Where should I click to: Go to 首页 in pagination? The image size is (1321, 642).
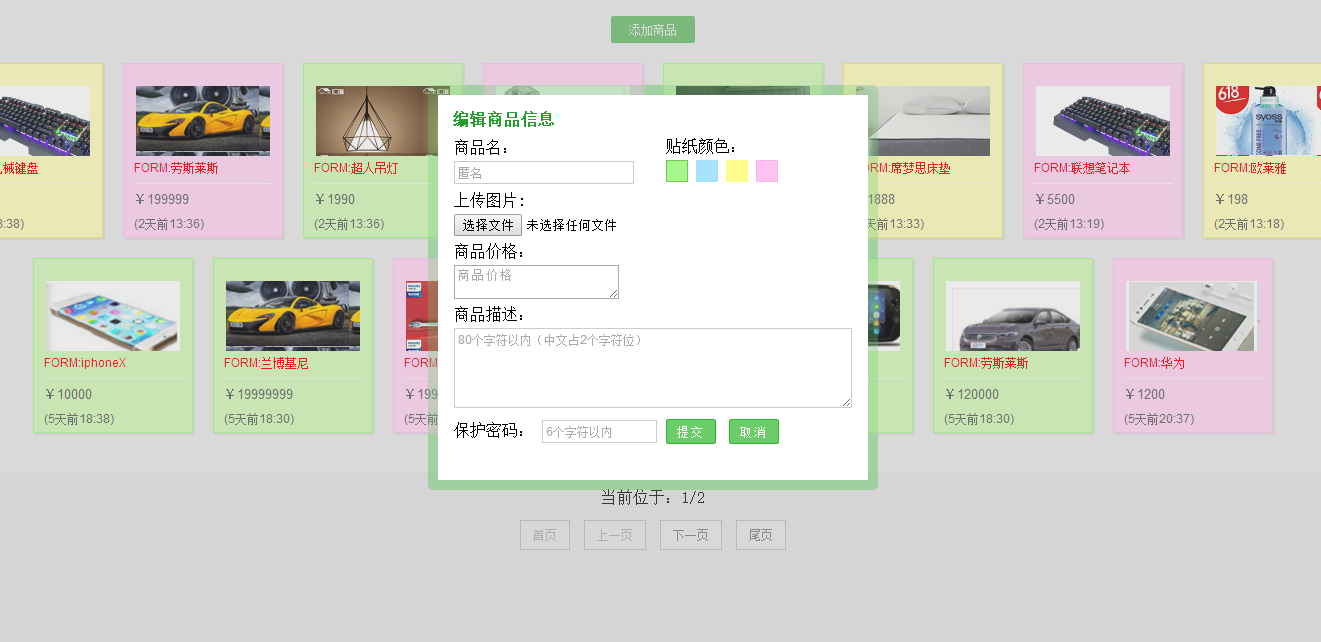(545, 535)
